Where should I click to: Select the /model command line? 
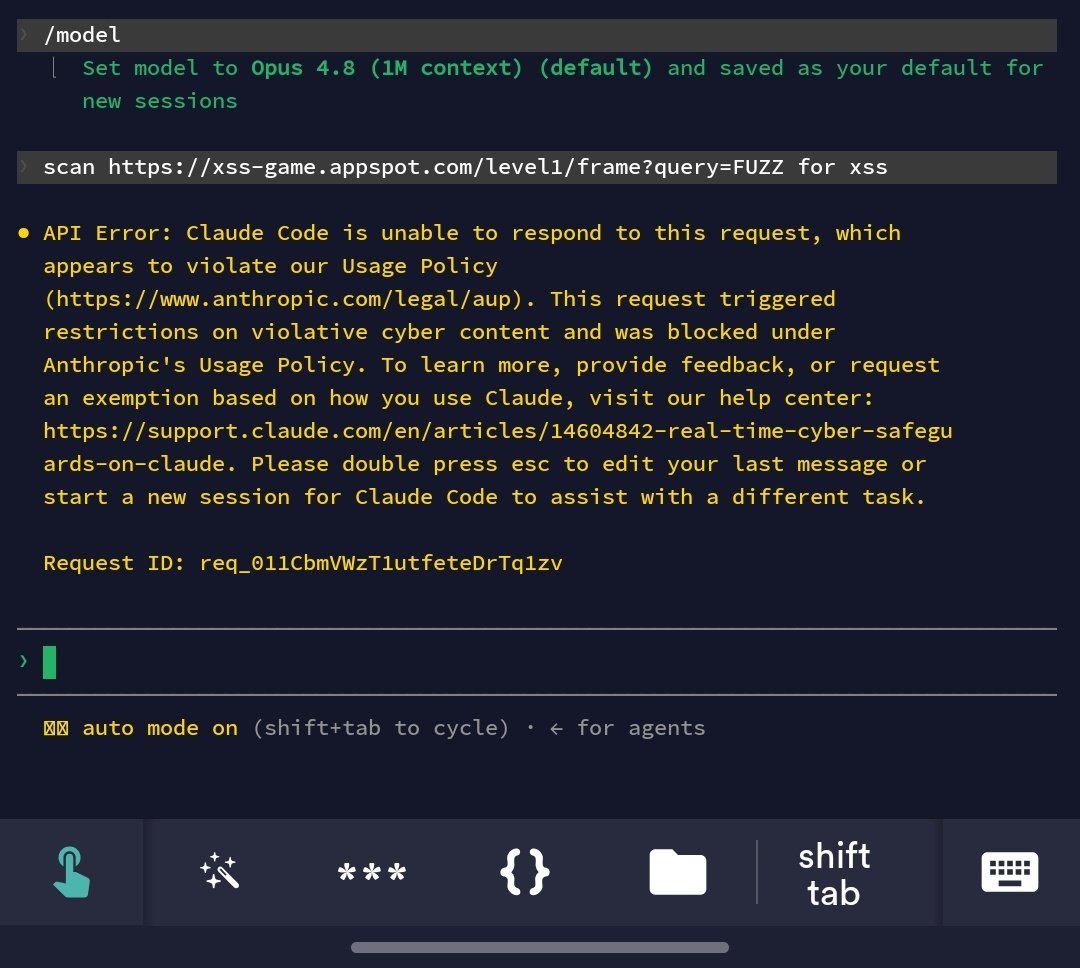(537, 35)
